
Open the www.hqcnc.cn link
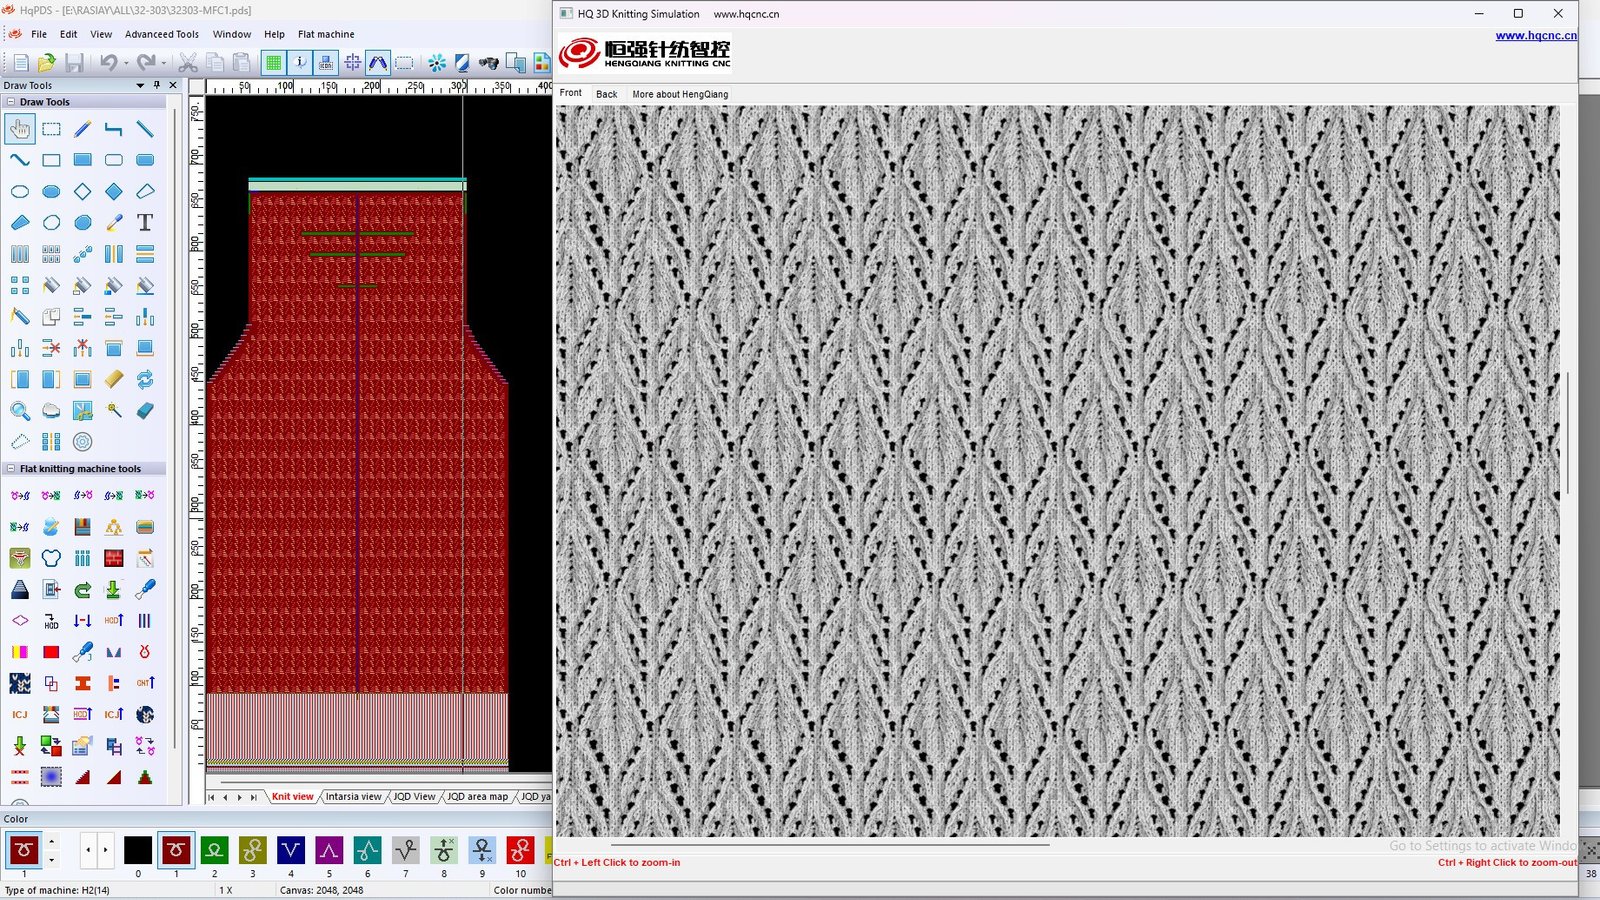(x=1535, y=35)
